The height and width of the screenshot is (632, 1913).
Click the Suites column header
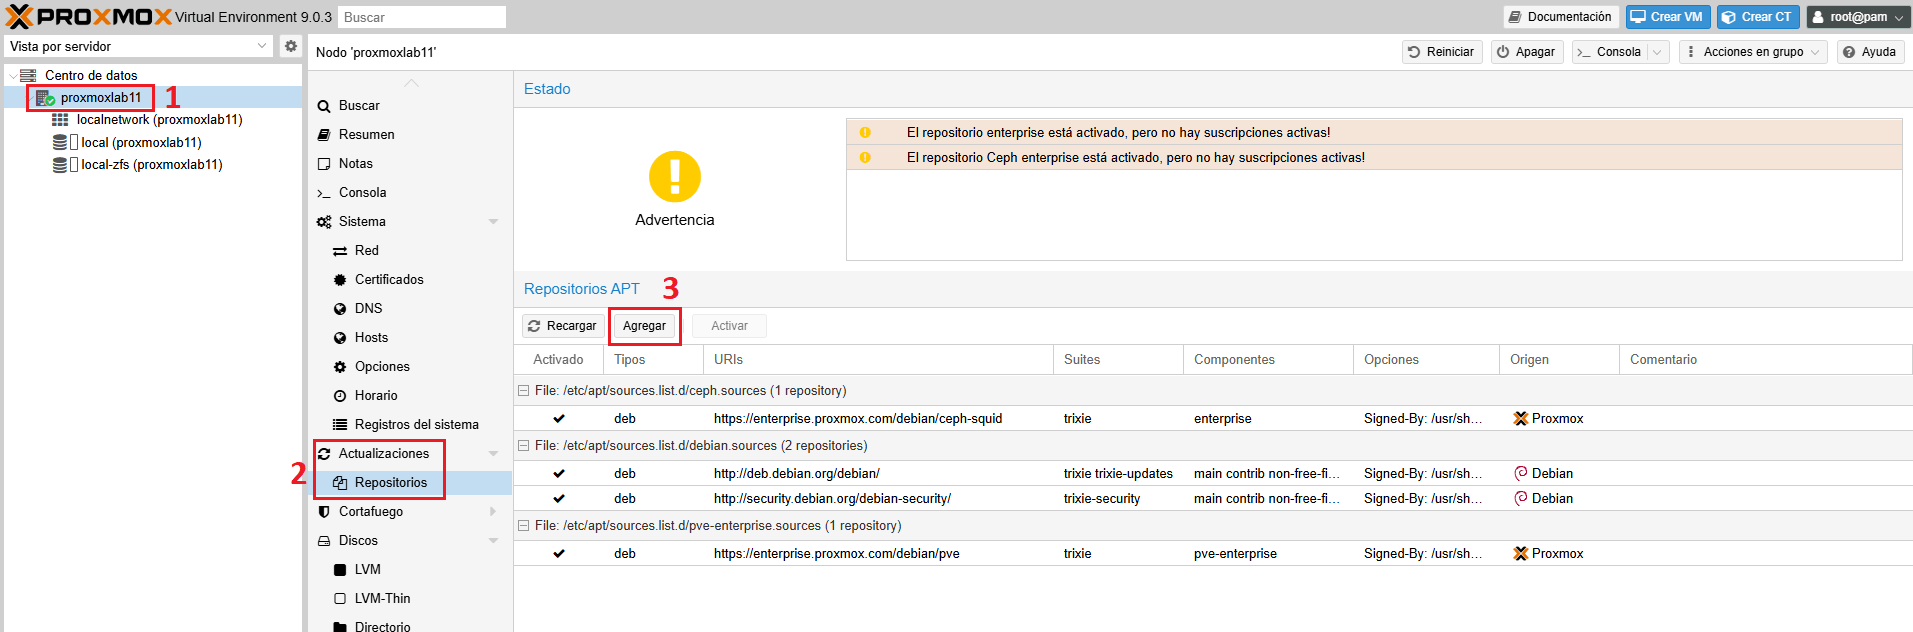[x=1118, y=360]
